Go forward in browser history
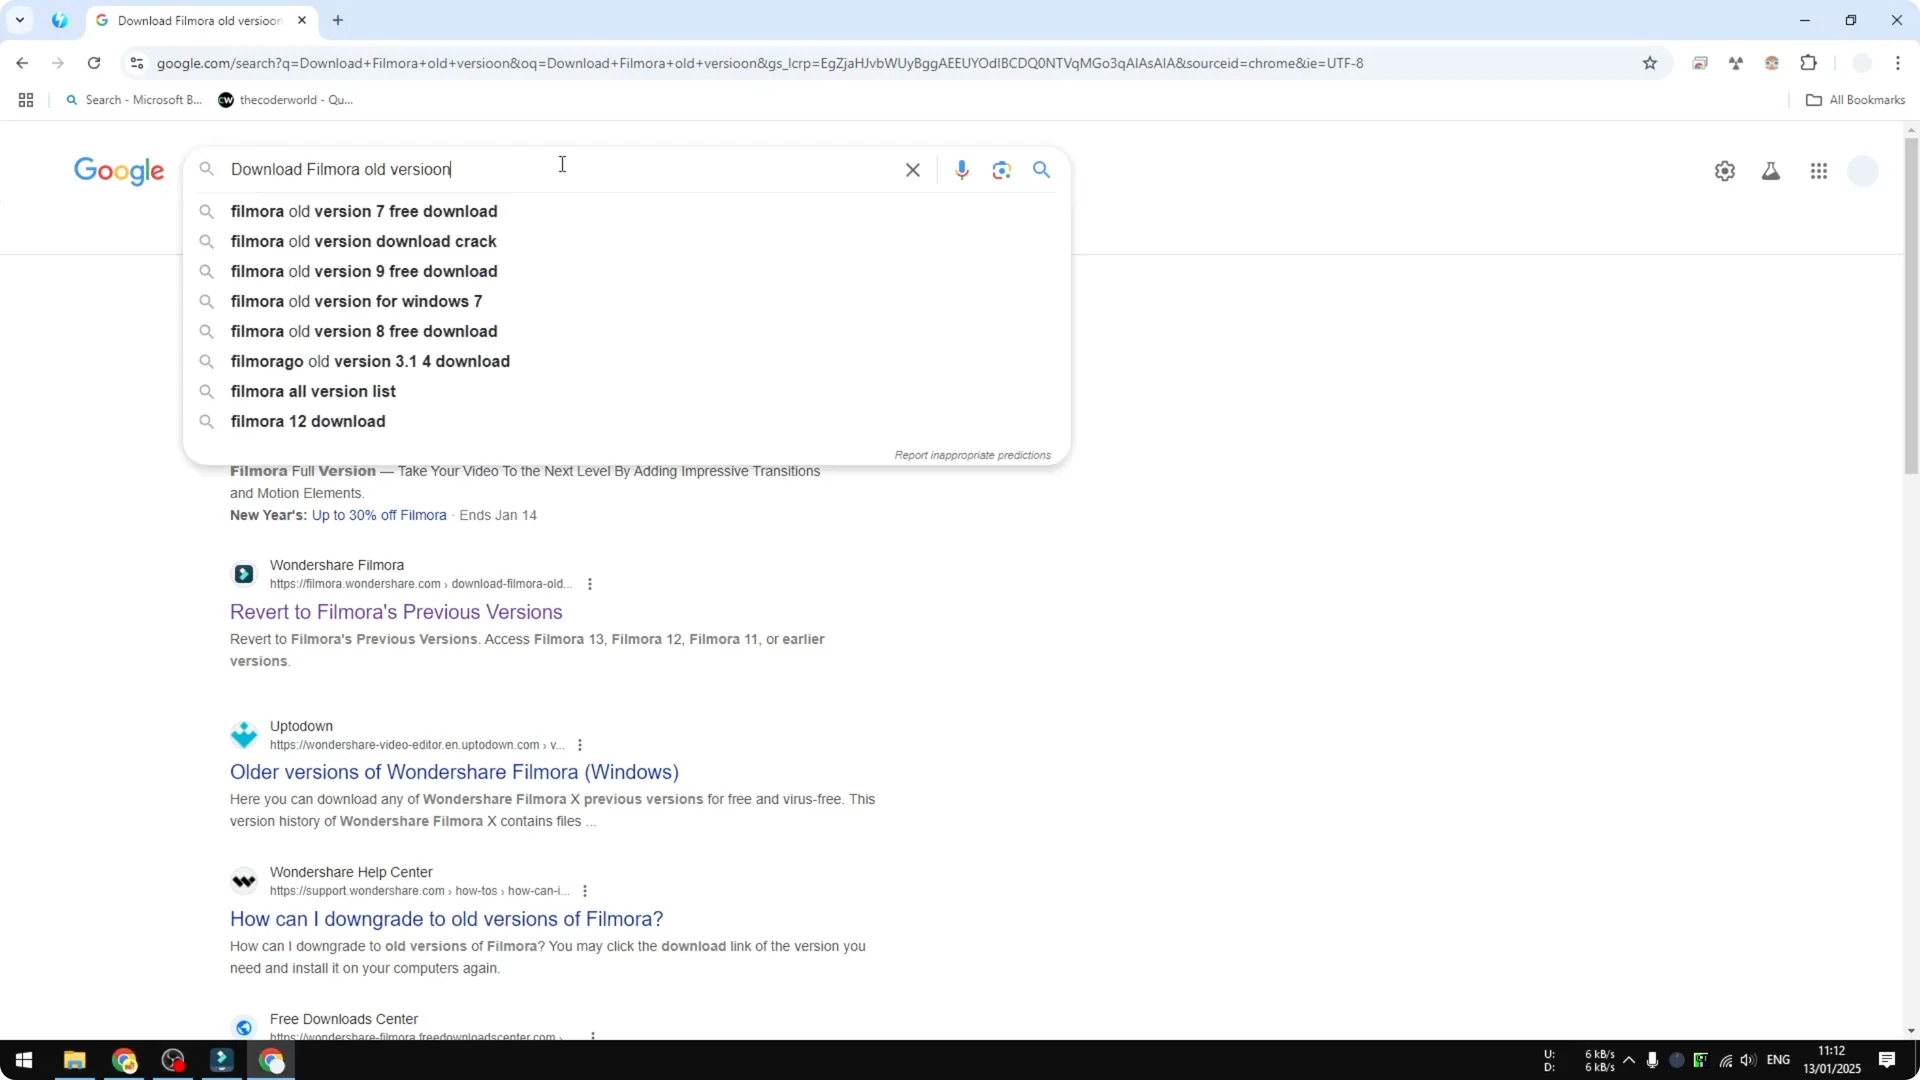This screenshot has width=1920, height=1080. coord(58,63)
